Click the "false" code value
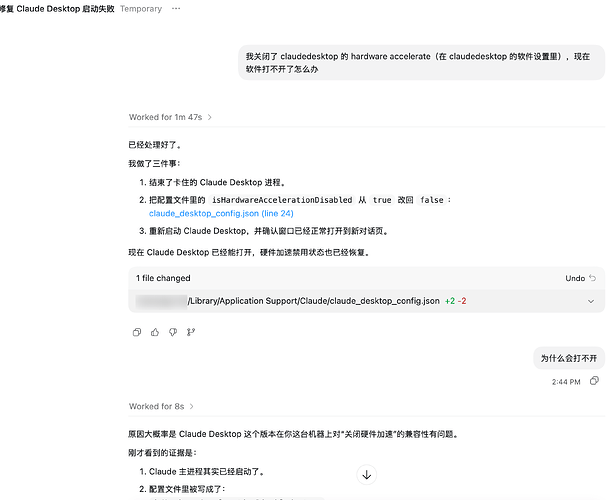Viewport: 612px width, 500px height. coord(432,200)
